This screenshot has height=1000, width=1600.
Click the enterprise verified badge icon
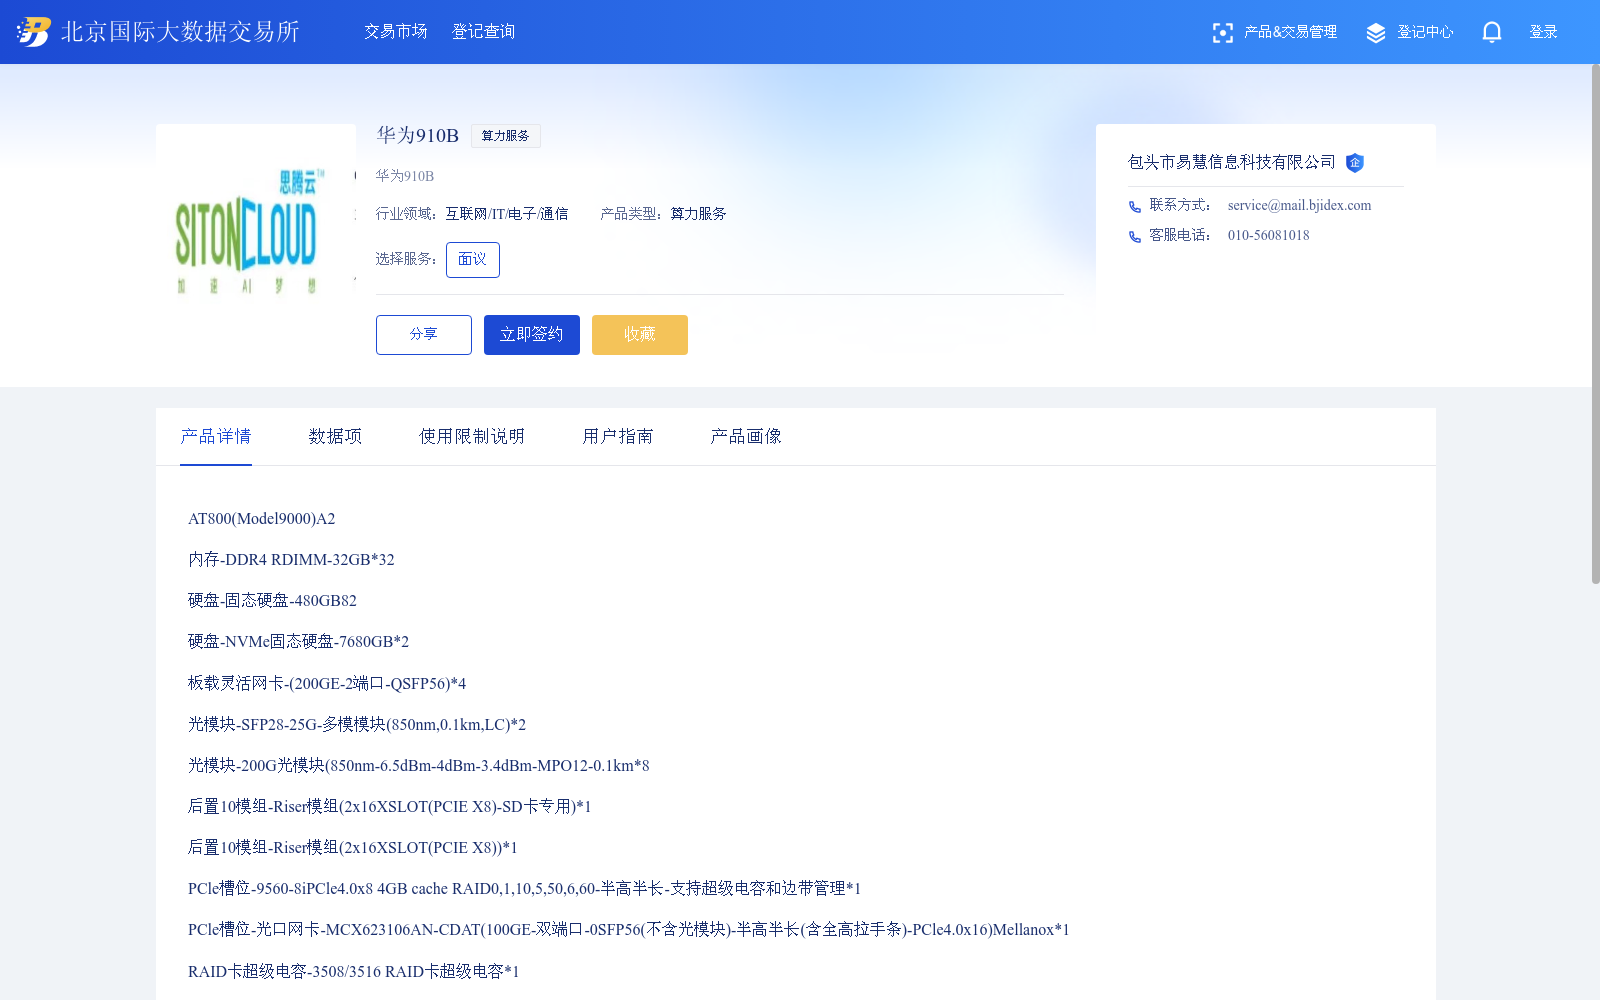[1355, 162]
